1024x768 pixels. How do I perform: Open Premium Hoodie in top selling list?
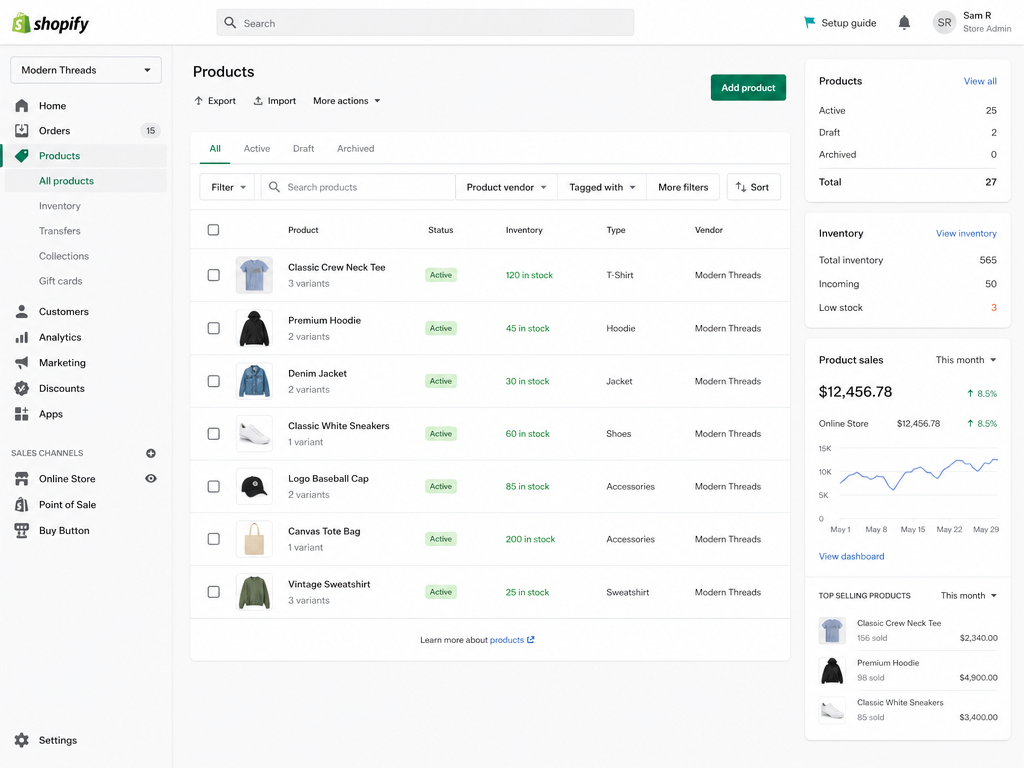click(x=908, y=670)
